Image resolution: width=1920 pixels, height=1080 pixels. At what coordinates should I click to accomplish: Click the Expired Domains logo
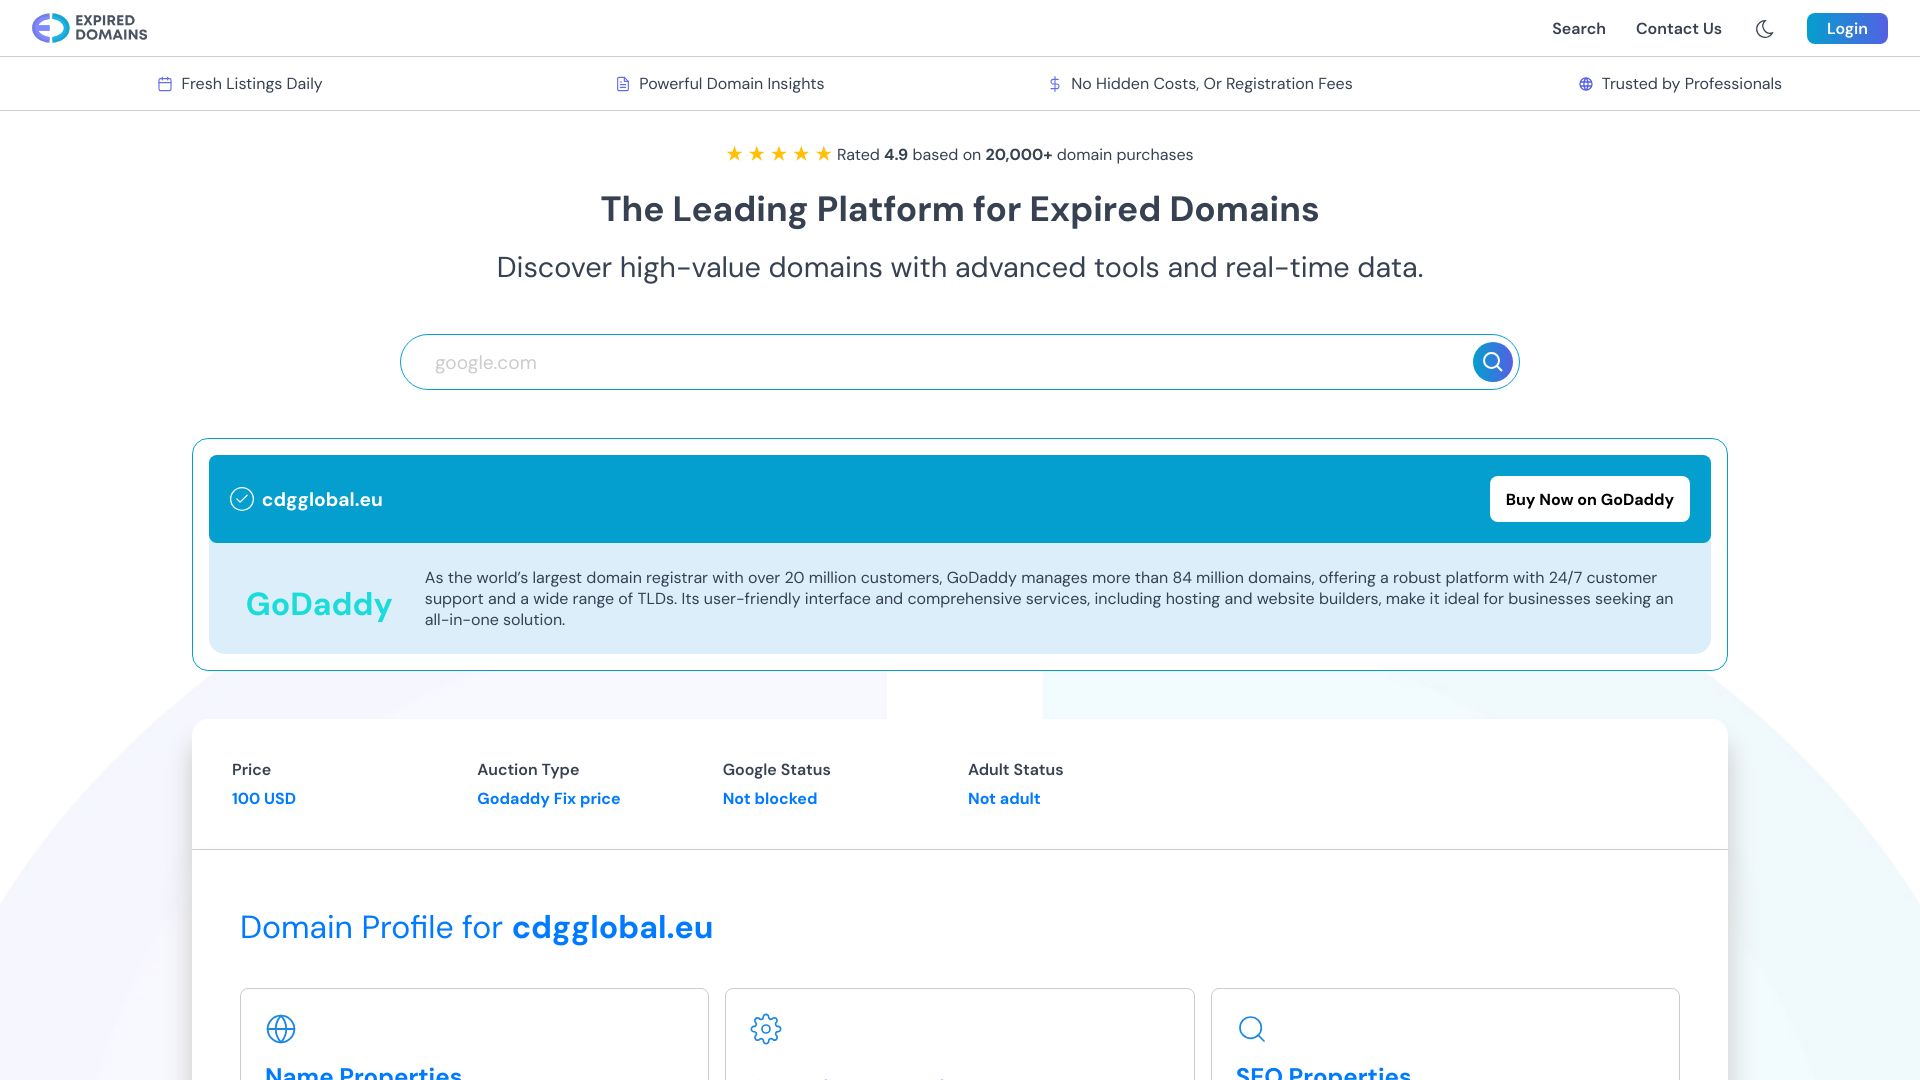click(x=89, y=28)
